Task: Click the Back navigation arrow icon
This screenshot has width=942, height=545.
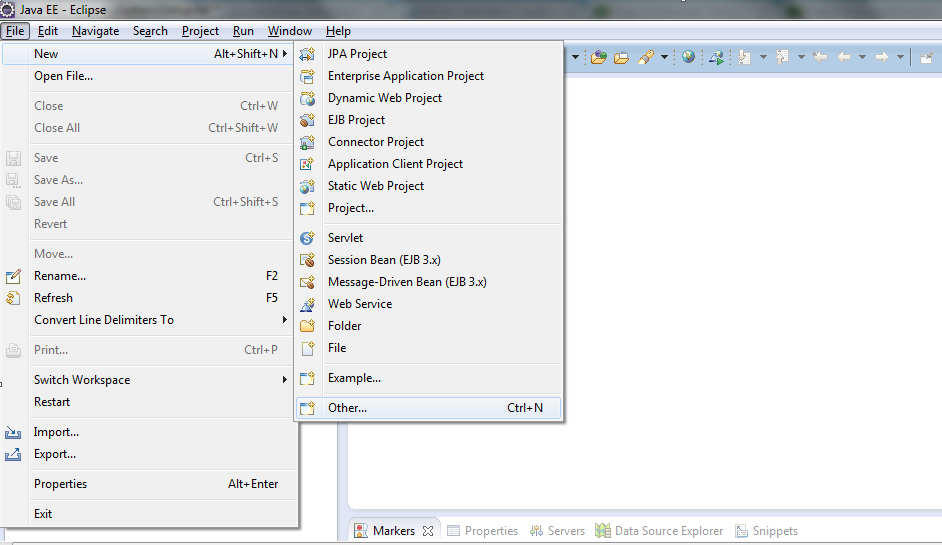Action: [844, 58]
